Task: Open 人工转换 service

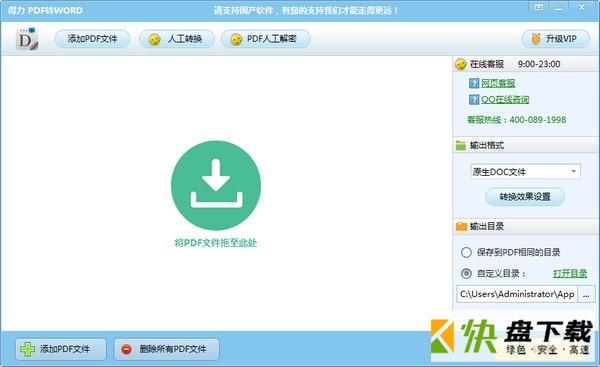Action: pos(176,39)
